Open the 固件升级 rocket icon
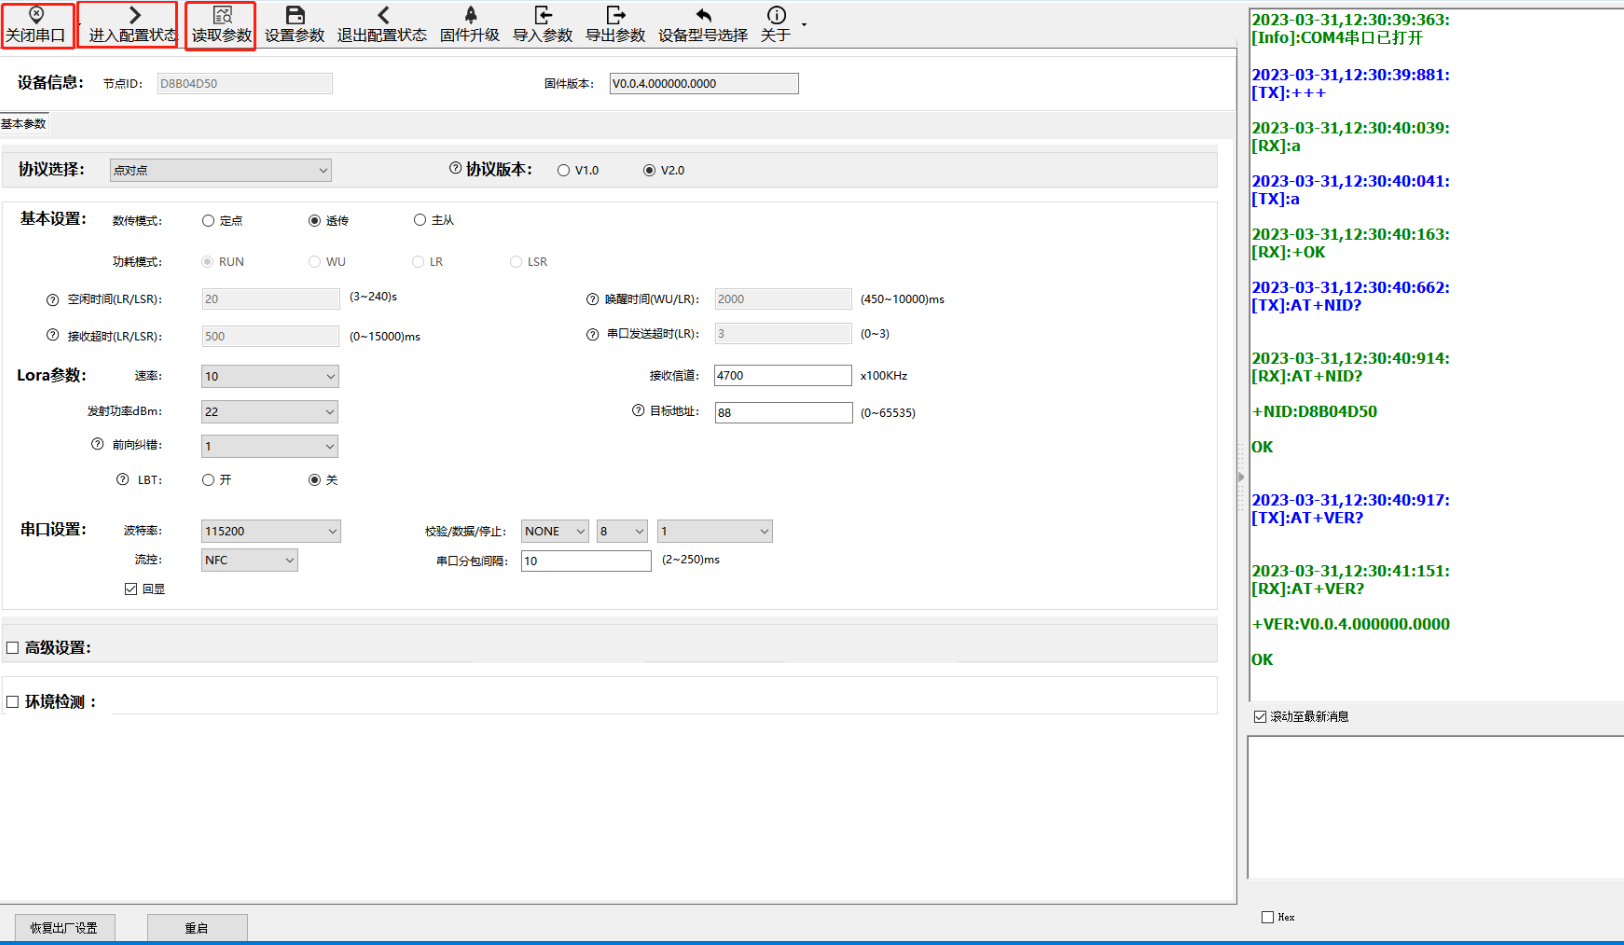The image size is (1624, 945). [470, 15]
